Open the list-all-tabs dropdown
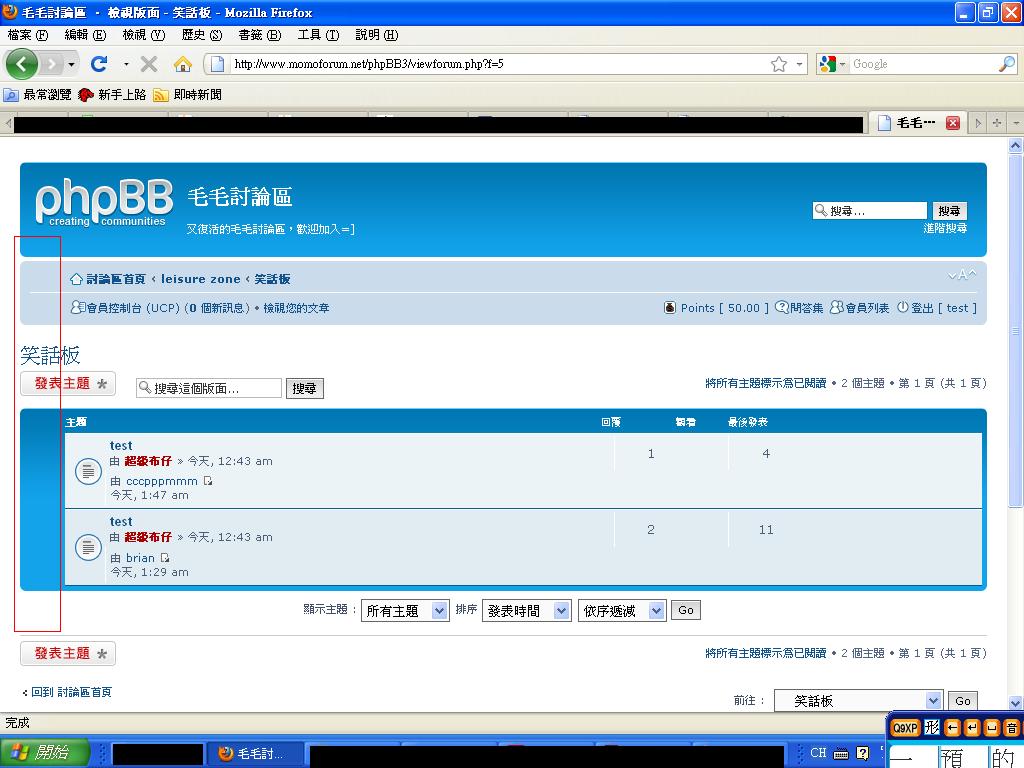Screen dimensions: 1024x768 1016,123
